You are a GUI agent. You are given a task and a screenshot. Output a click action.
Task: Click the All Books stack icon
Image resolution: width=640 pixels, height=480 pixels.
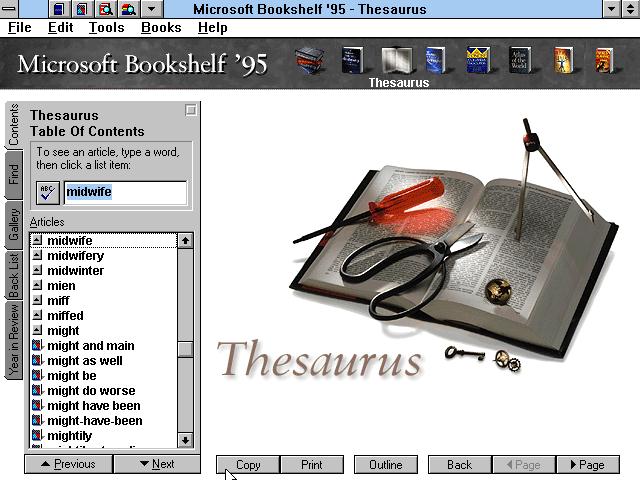(310, 60)
